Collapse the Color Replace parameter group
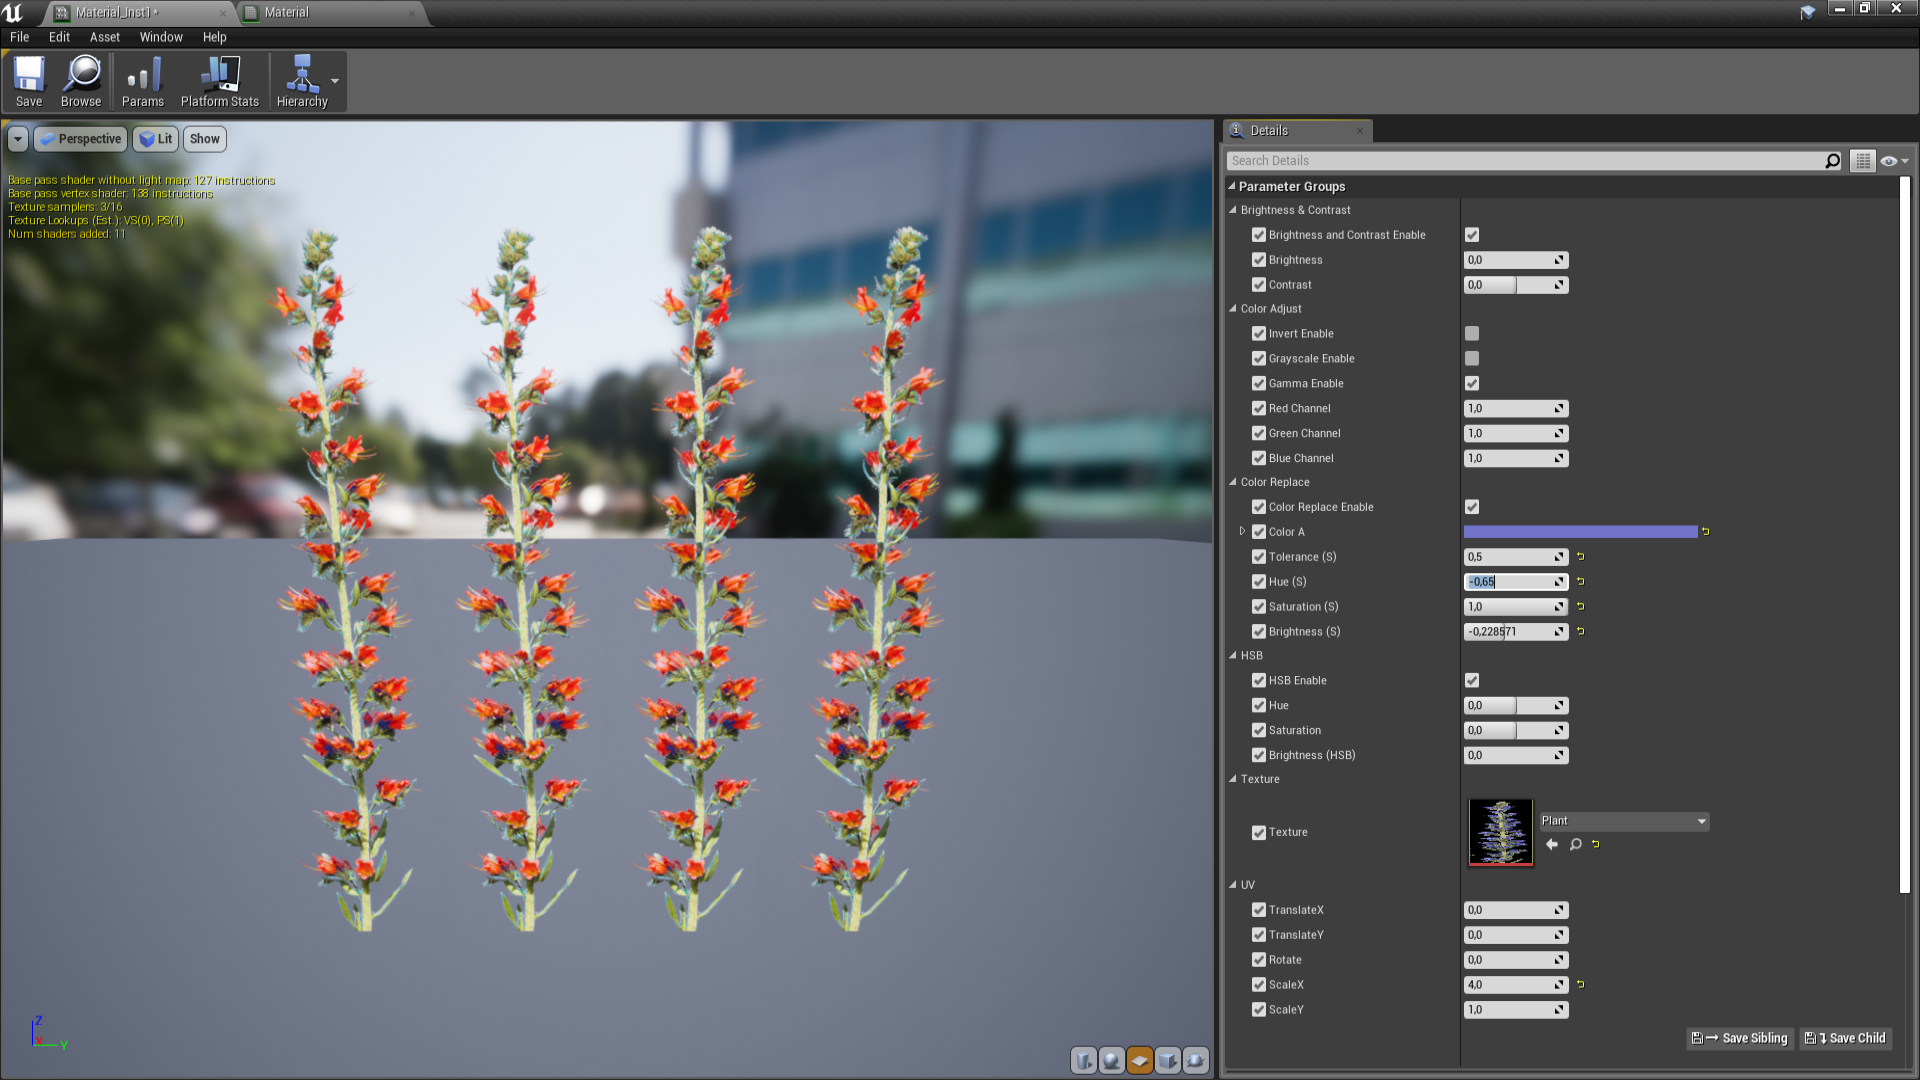Screen dimensions: 1920x1080 tap(1233, 482)
